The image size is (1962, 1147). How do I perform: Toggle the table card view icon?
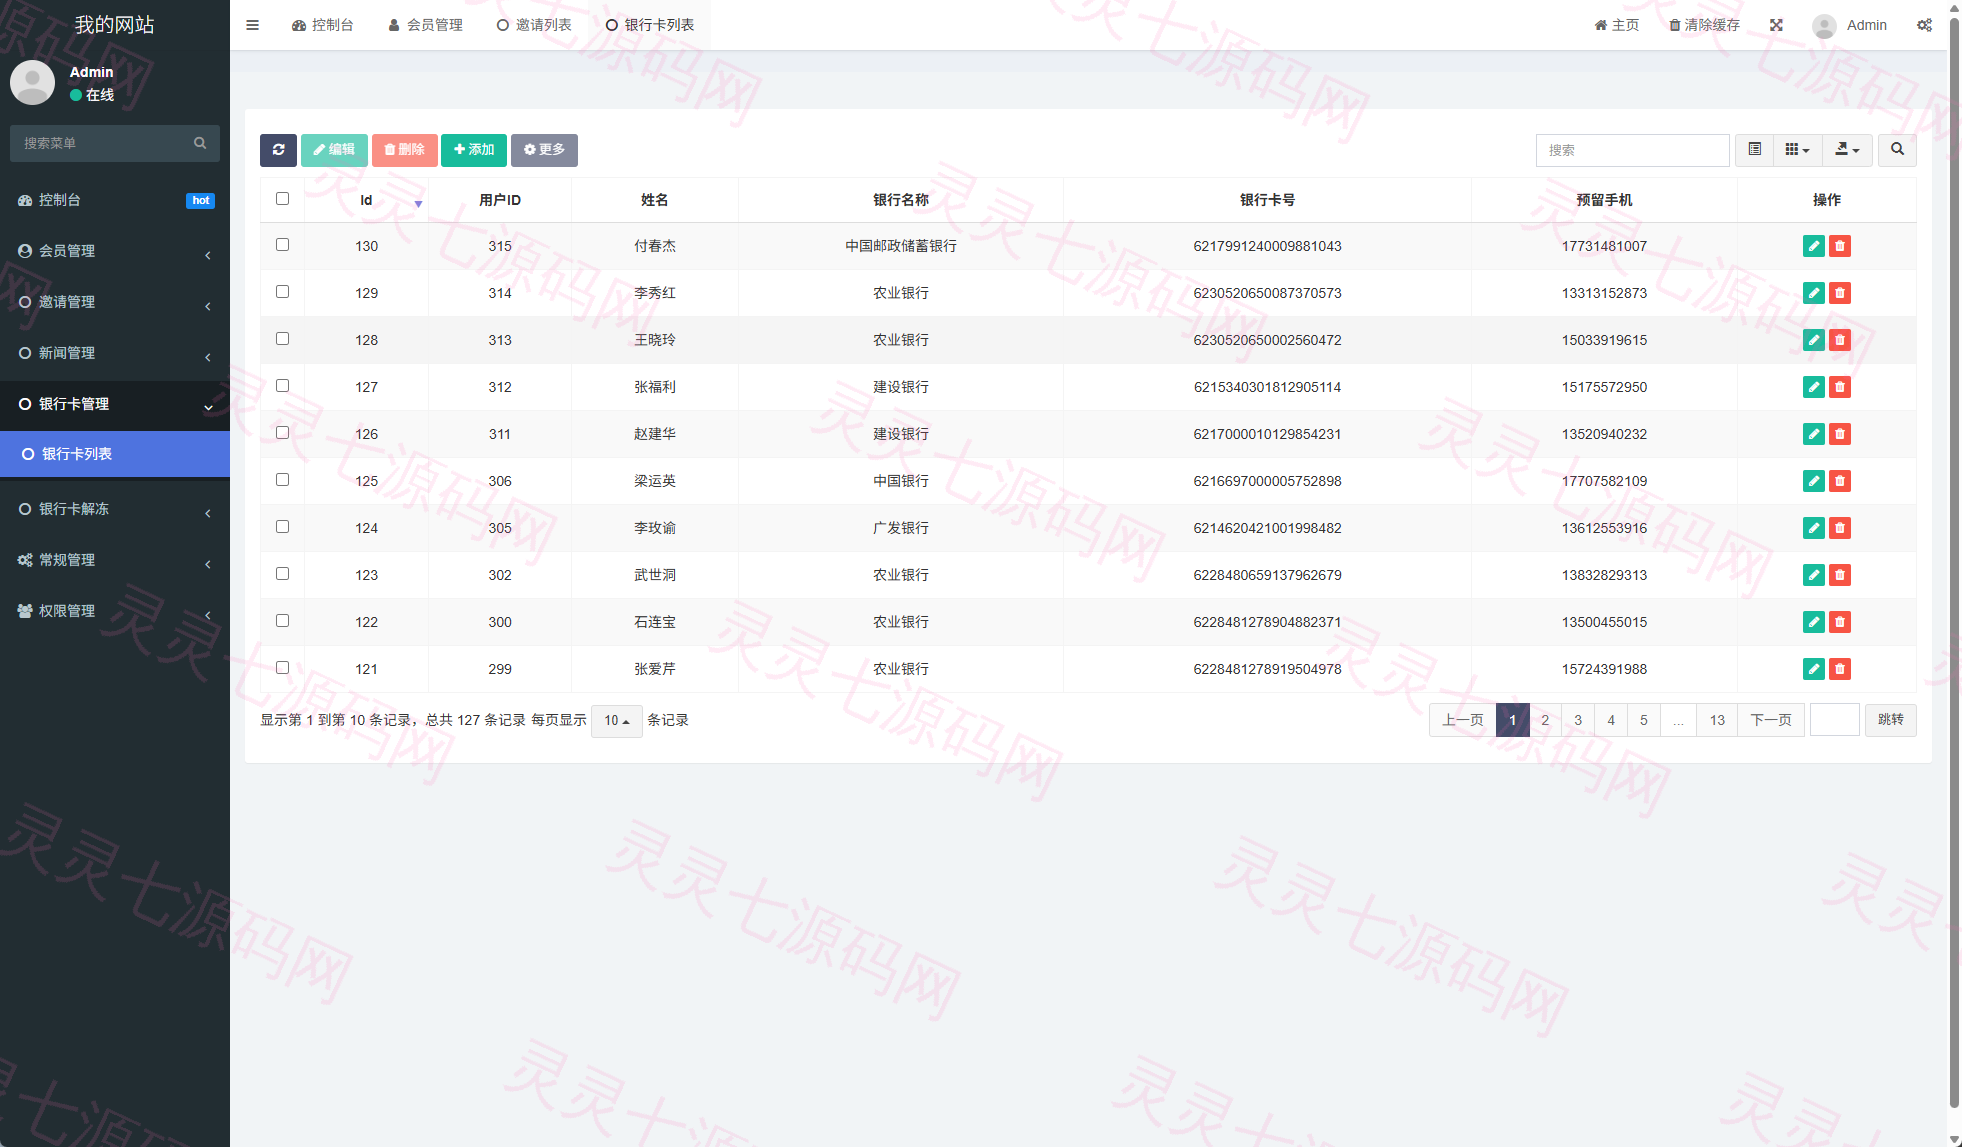click(x=1754, y=150)
